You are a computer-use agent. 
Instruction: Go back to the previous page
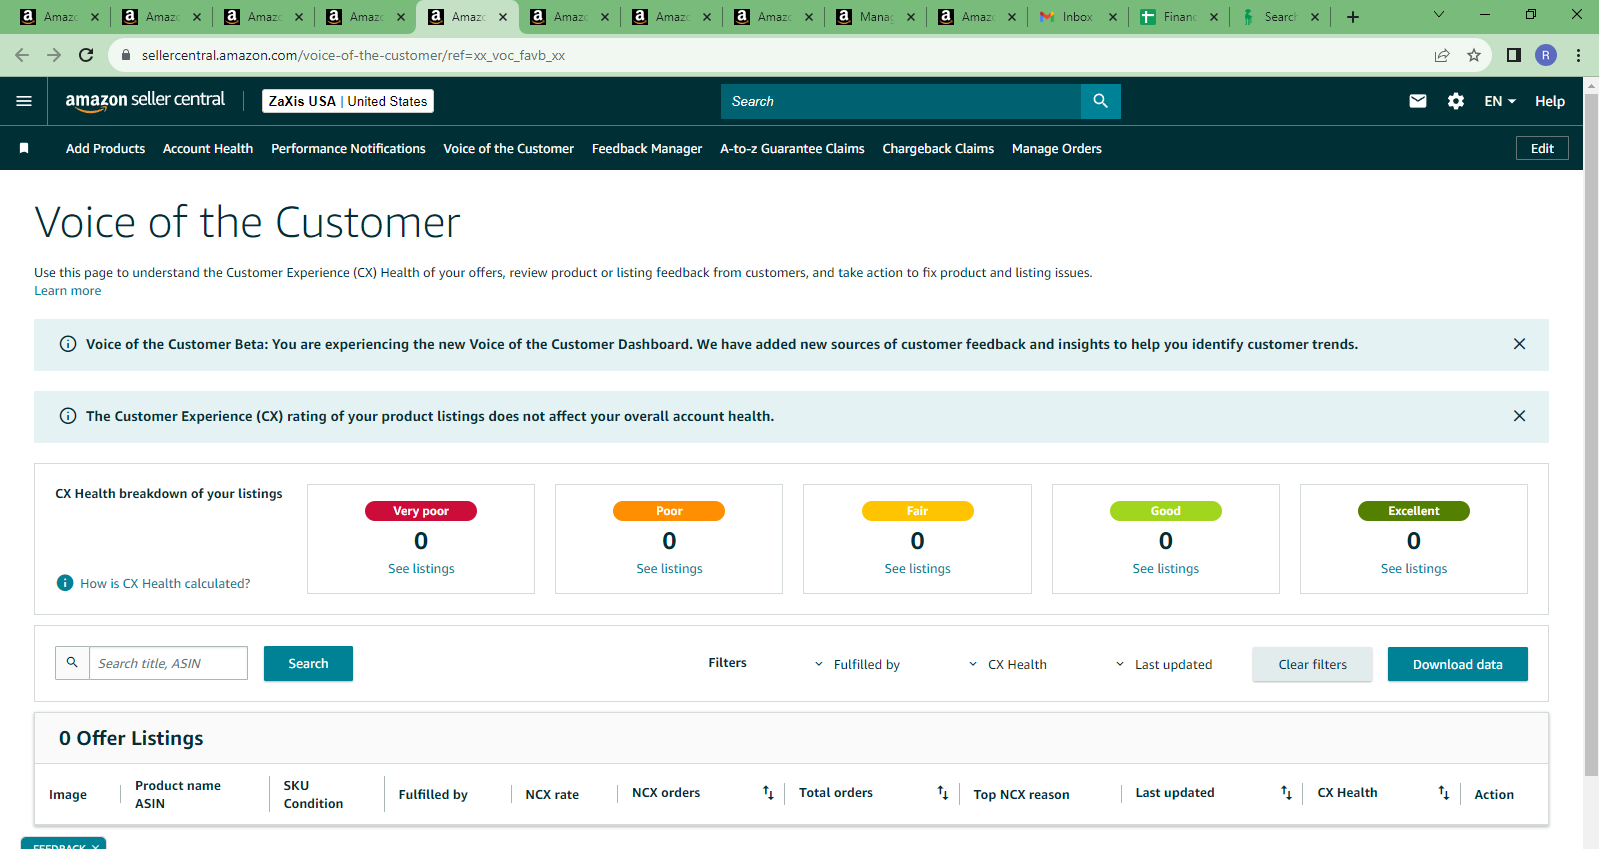tap(22, 55)
